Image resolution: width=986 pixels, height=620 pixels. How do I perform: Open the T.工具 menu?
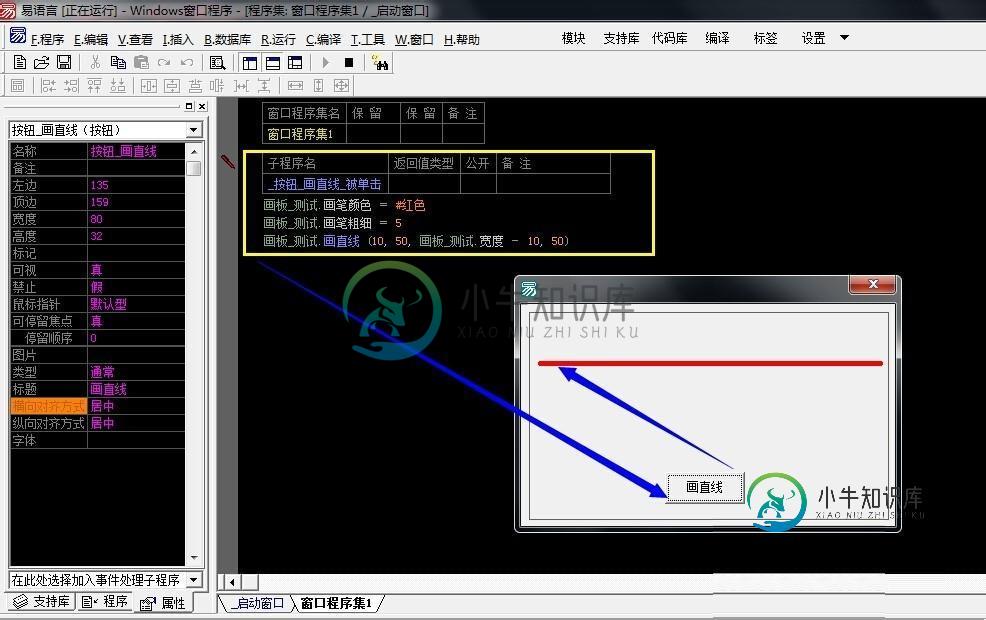tap(367, 40)
